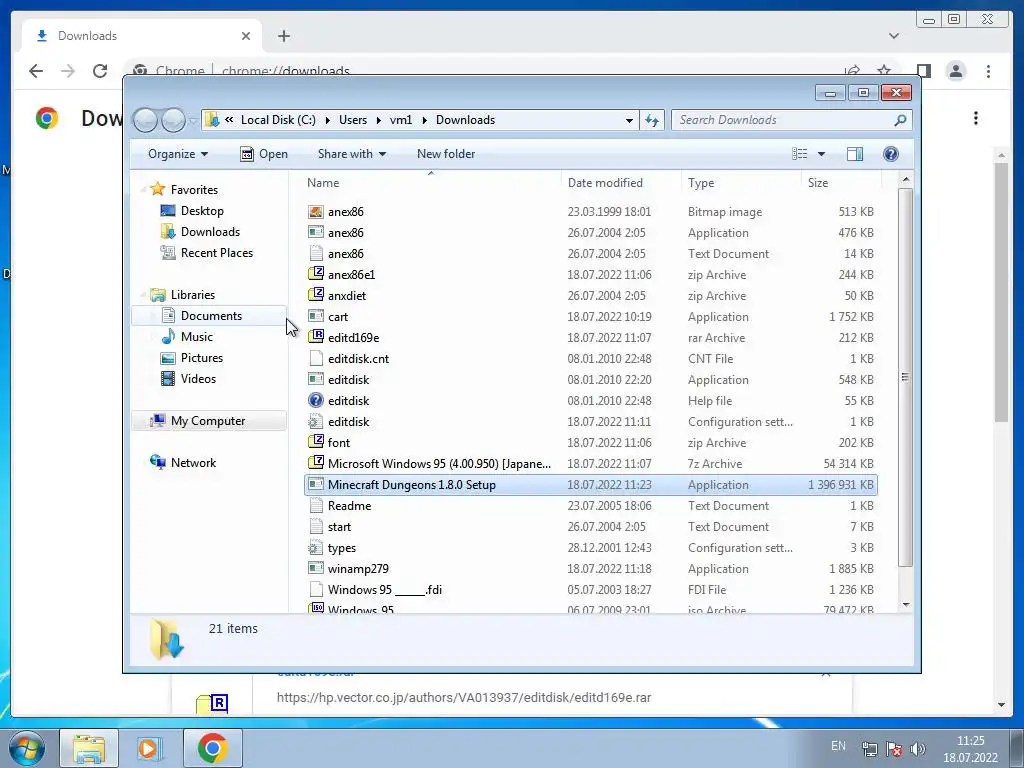Click the Chrome page vertical scrollbar
Viewport: 1024px width, 768px height.
coord(1001,293)
